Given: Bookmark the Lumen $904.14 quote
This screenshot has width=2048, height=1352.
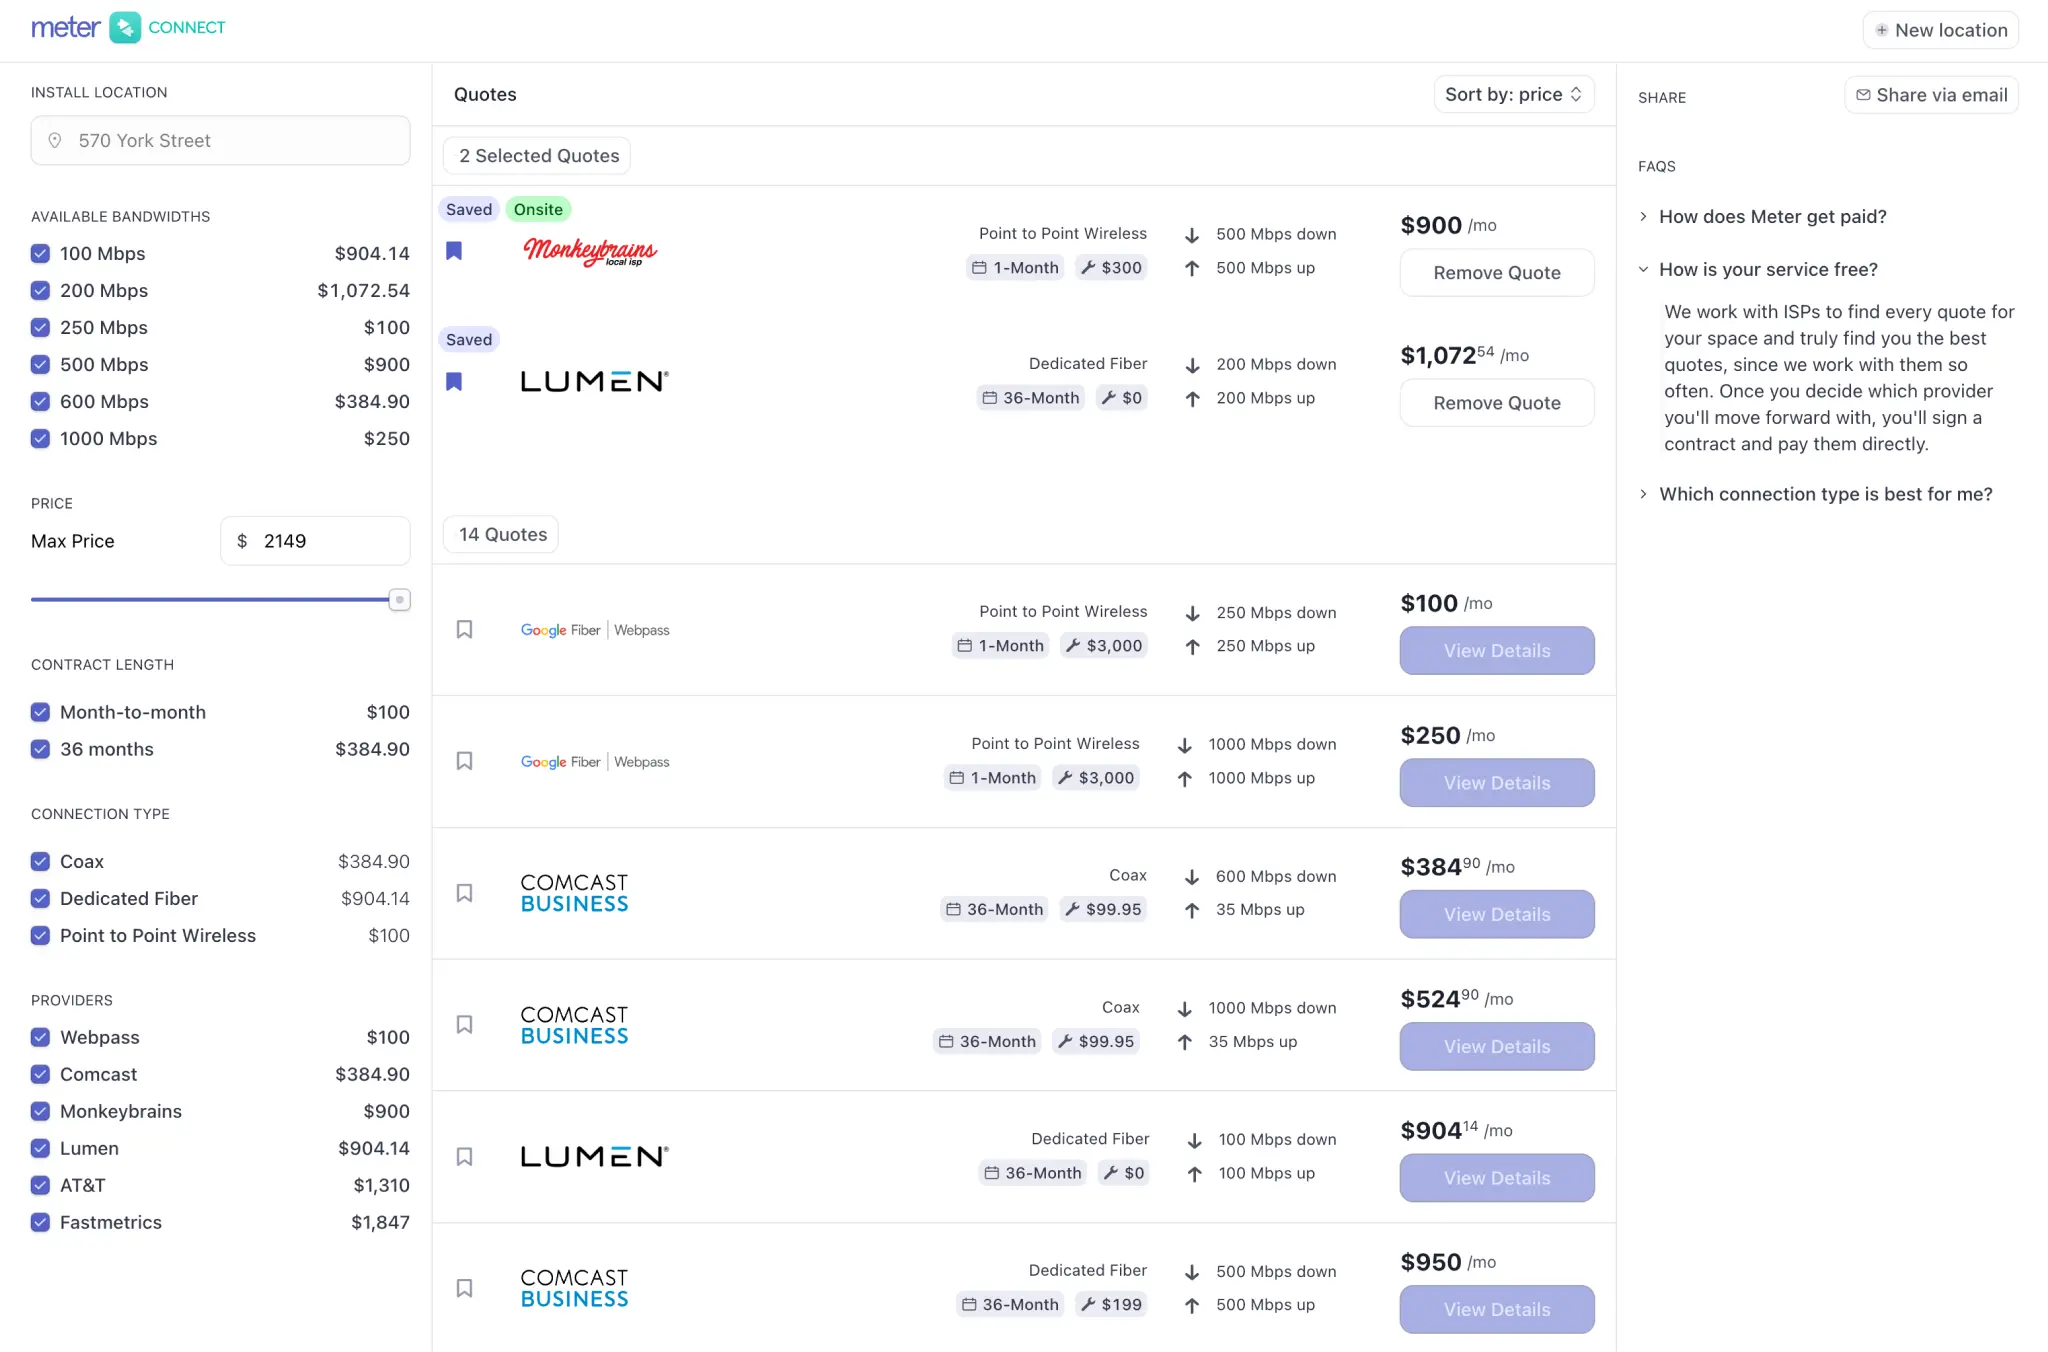Looking at the screenshot, I should point(464,1157).
